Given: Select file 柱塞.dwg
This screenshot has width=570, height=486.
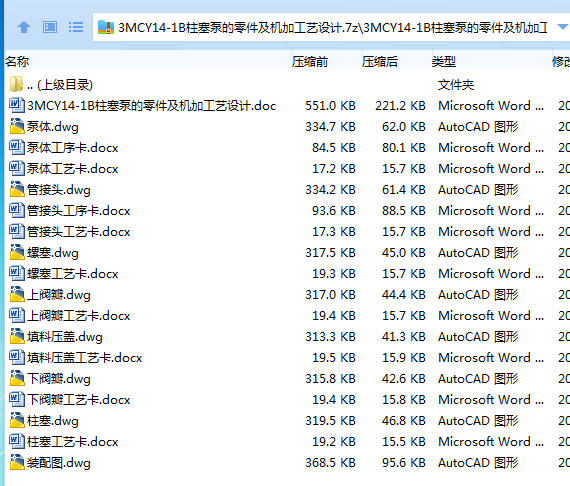Looking at the screenshot, I should 53,421.
